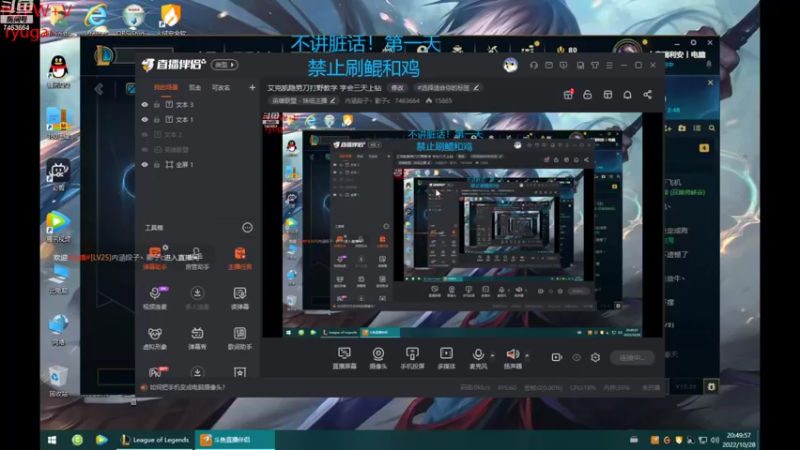Open the 弹幕秀 tool
The image size is (800, 450).
(x=197, y=338)
